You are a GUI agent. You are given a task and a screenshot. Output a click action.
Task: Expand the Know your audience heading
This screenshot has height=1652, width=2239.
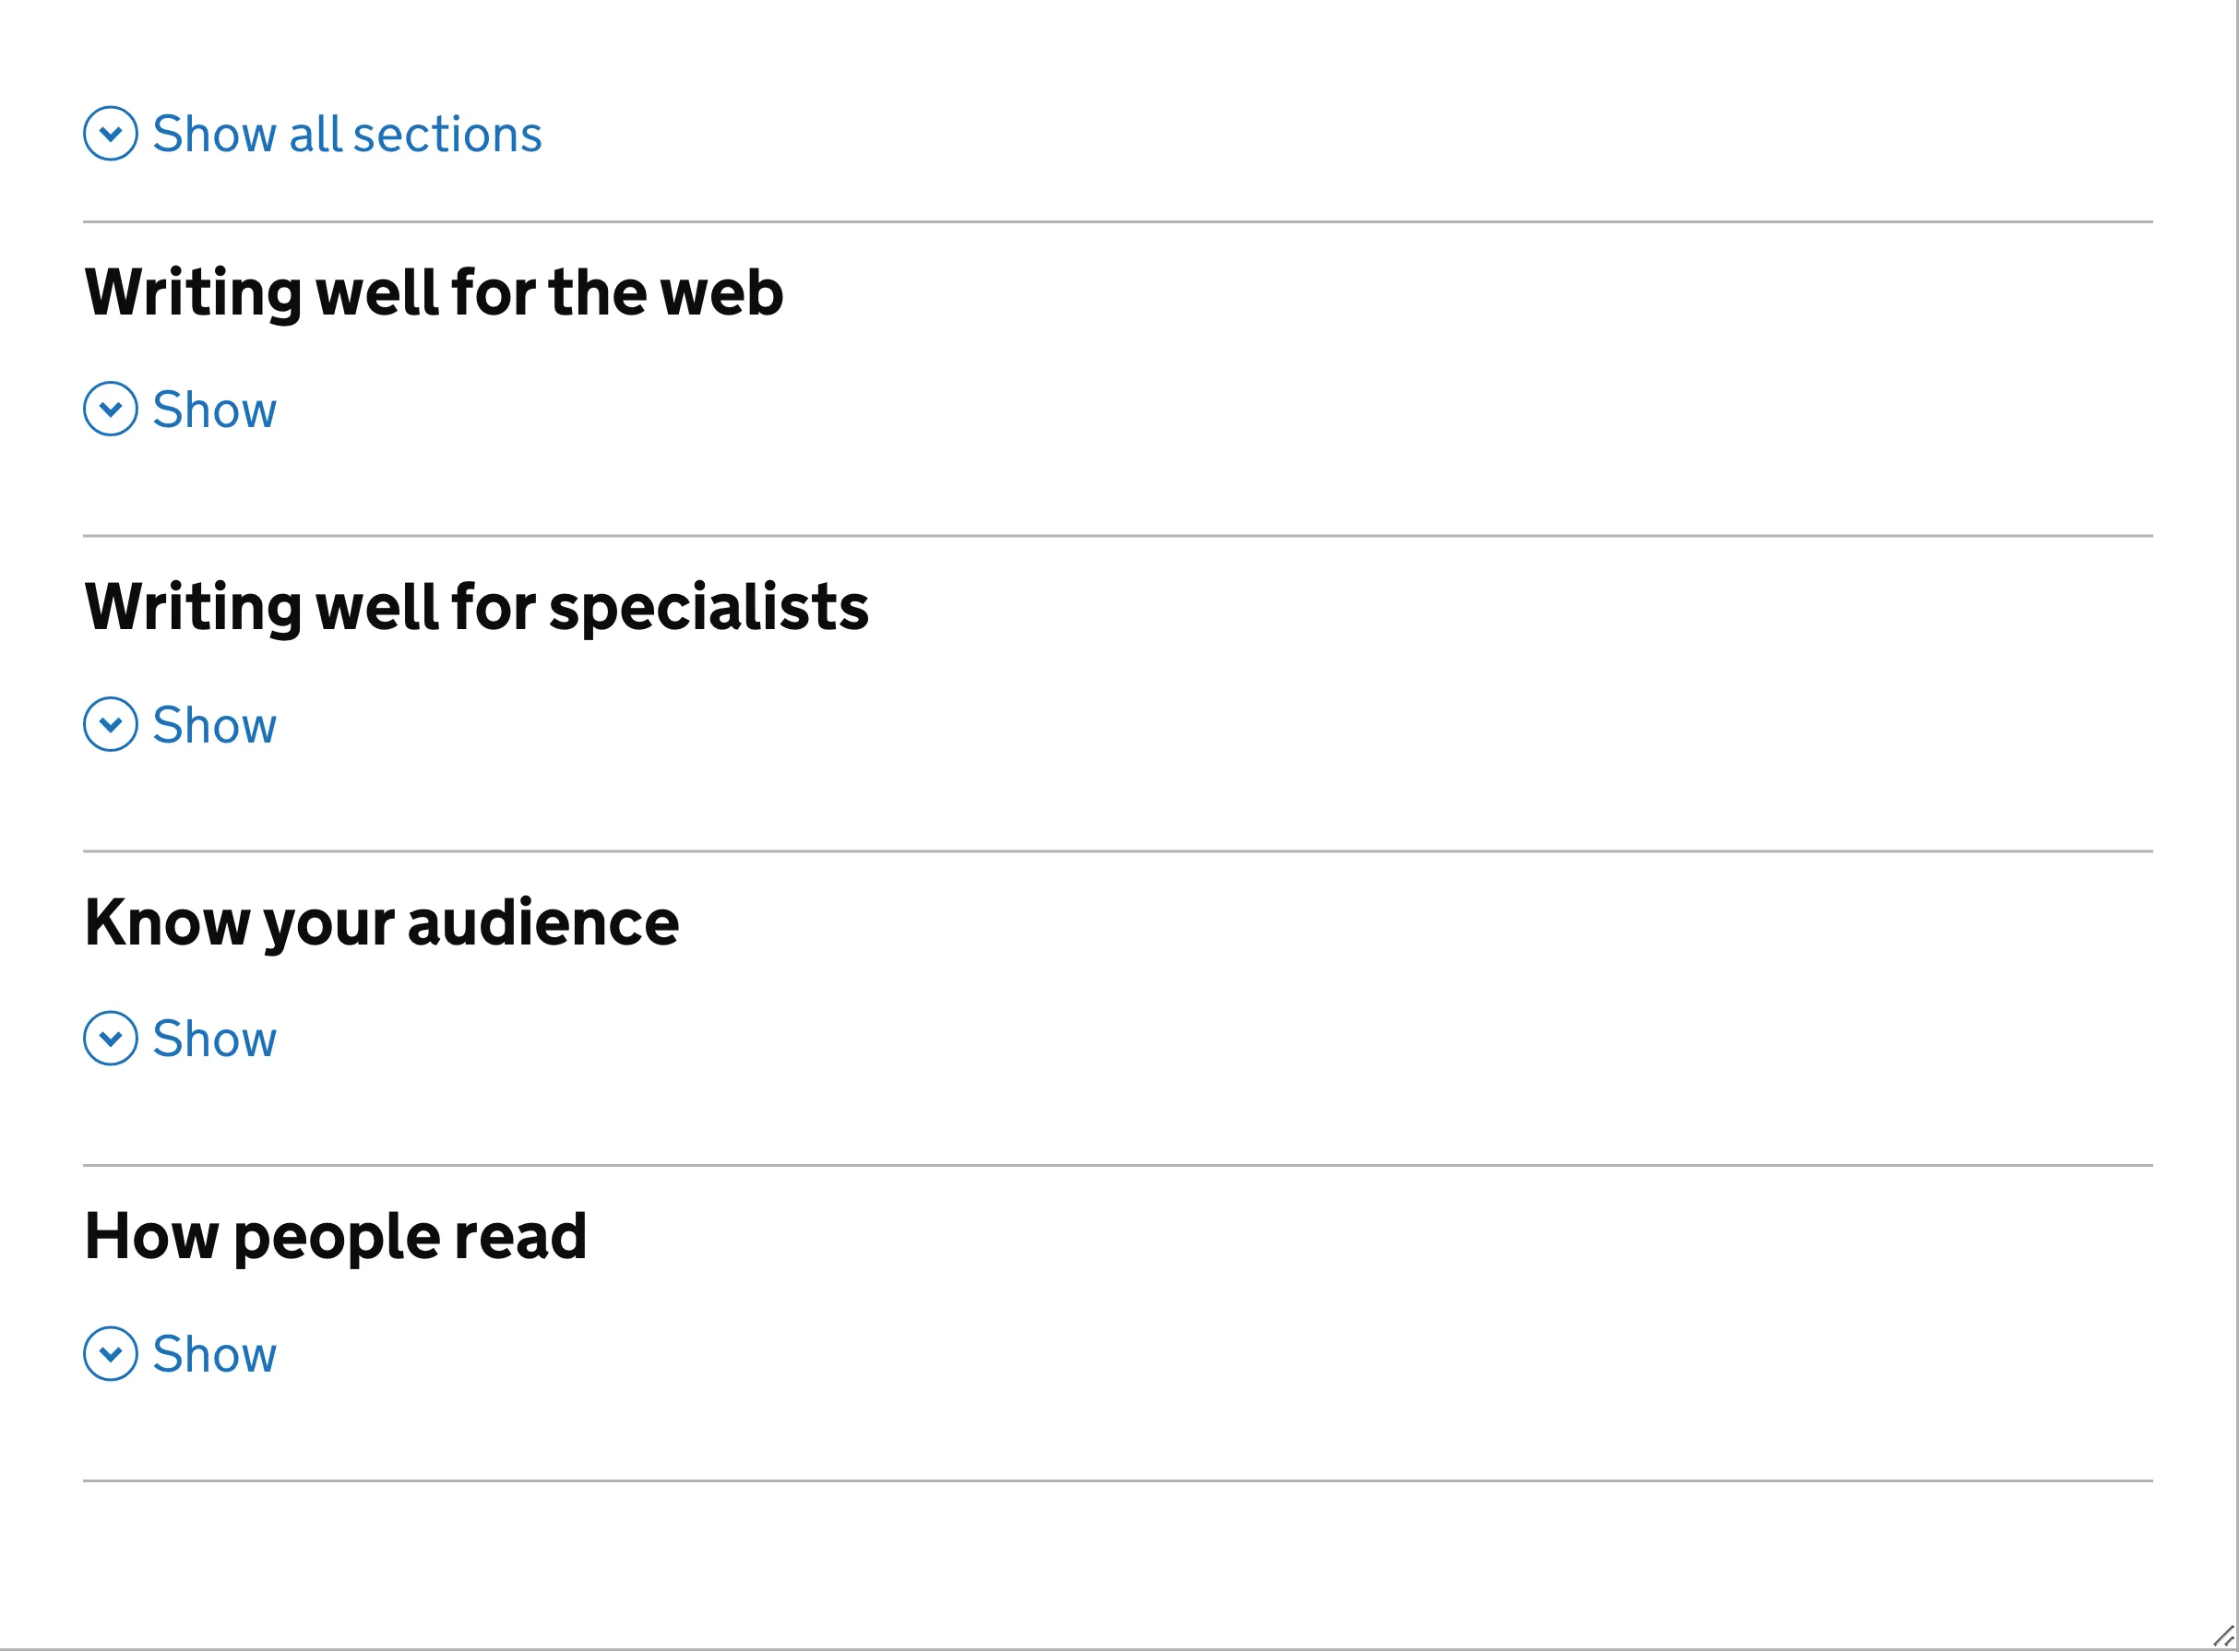(381, 922)
